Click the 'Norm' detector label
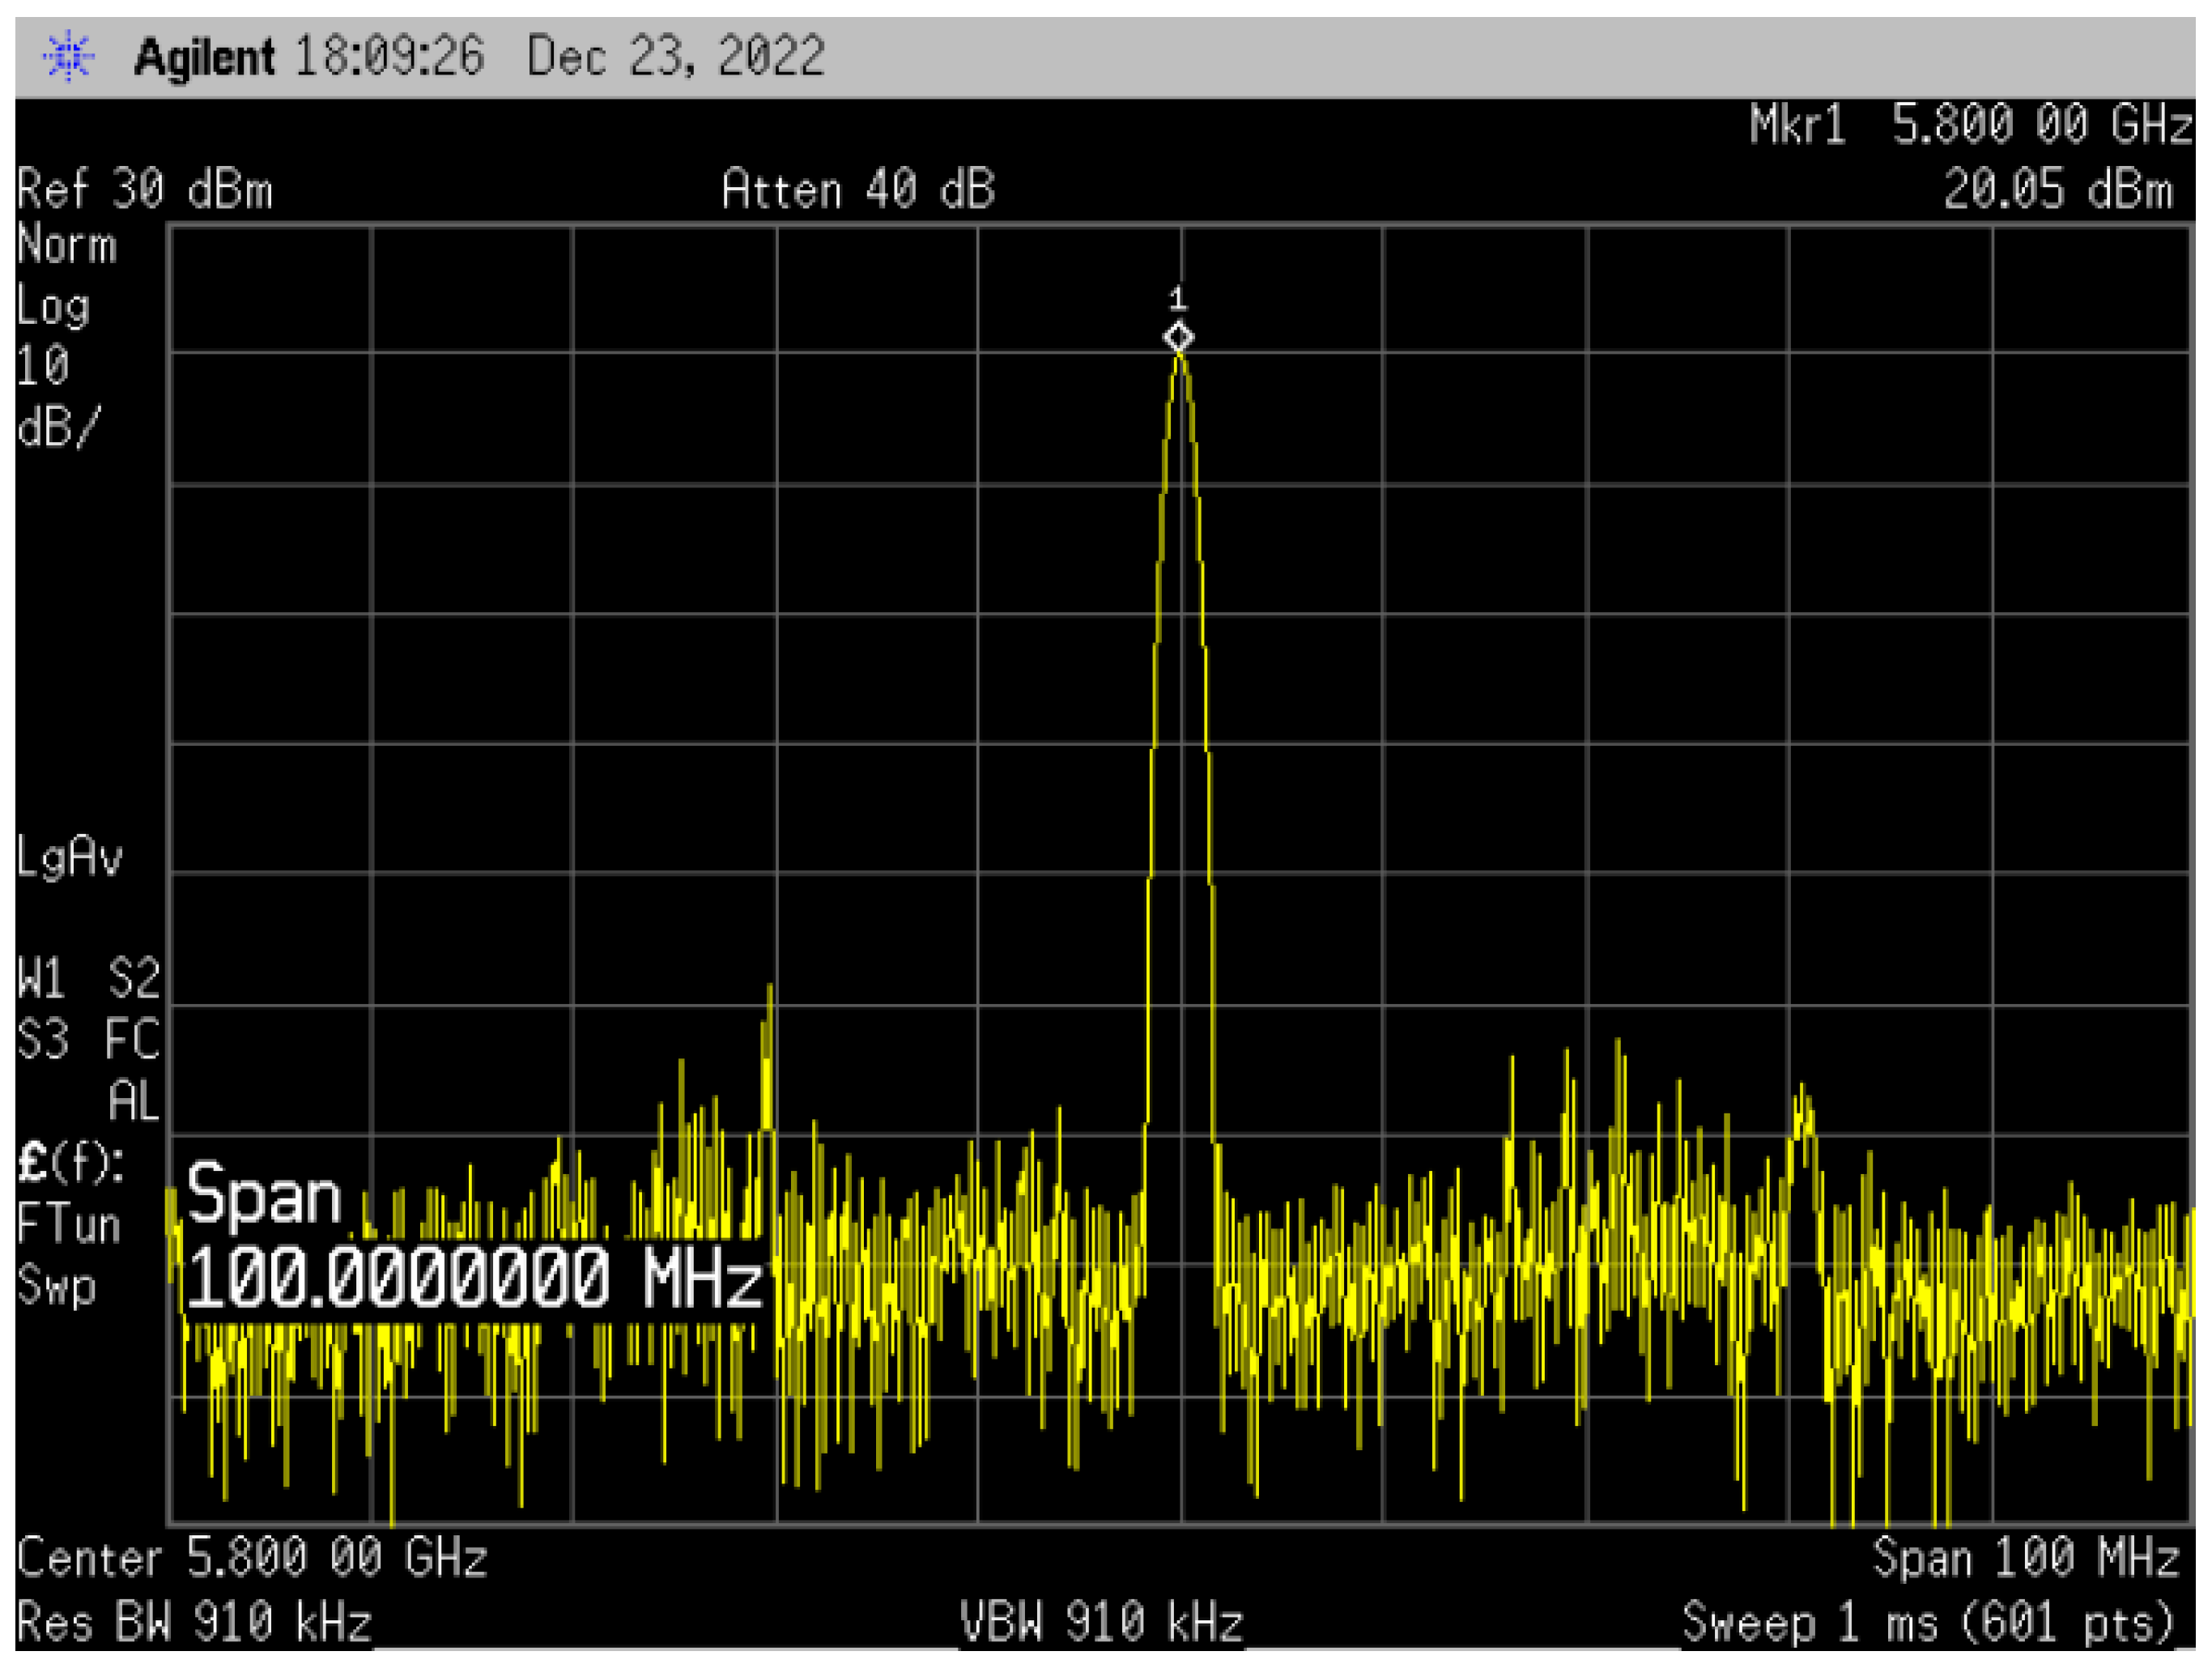The width and height of the screenshot is (2212, 1664). (67, 246)
